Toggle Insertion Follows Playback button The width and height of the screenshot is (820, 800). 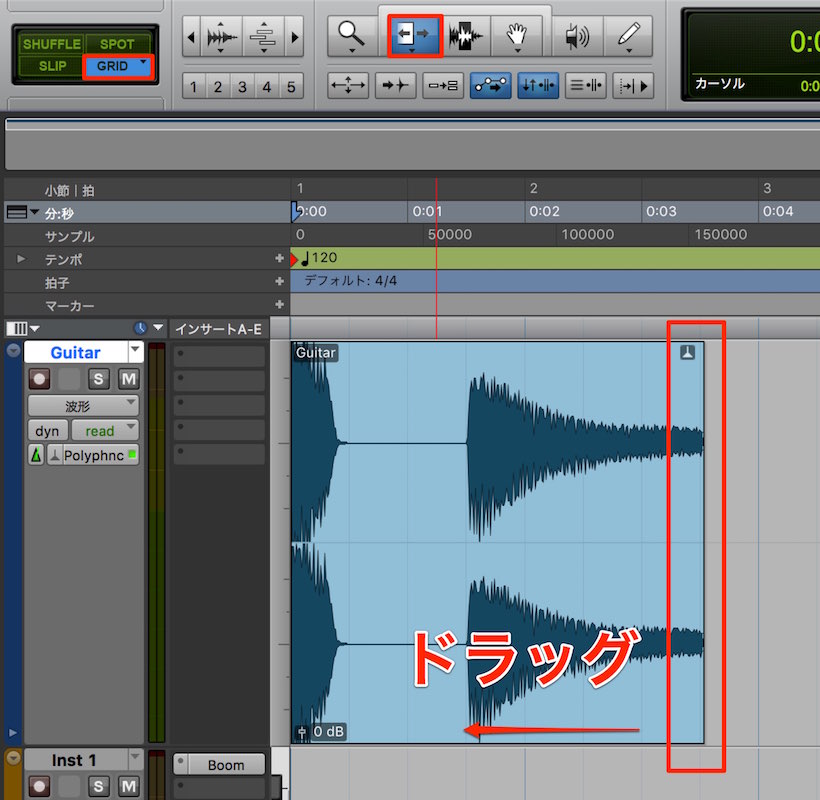(633, 85)
